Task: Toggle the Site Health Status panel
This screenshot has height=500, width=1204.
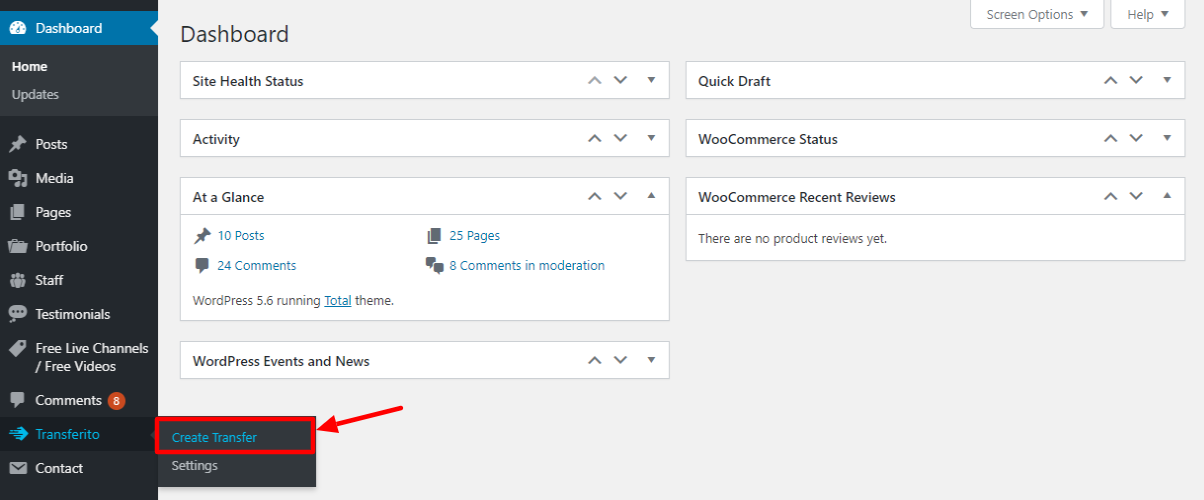Action: pyautogui.click(x=651, y=80)
